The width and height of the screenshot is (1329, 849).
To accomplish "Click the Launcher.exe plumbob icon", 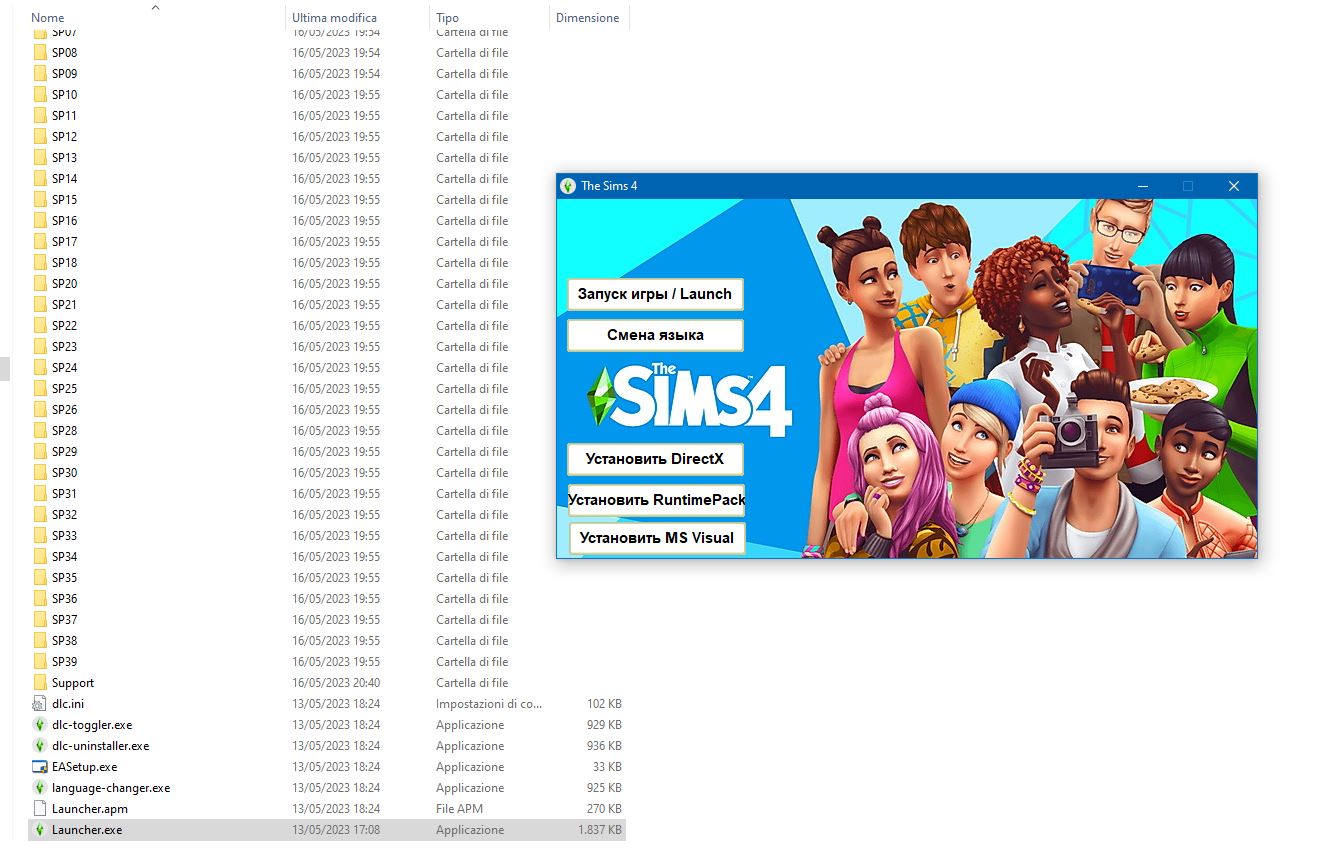I will (x=40, y=830).
